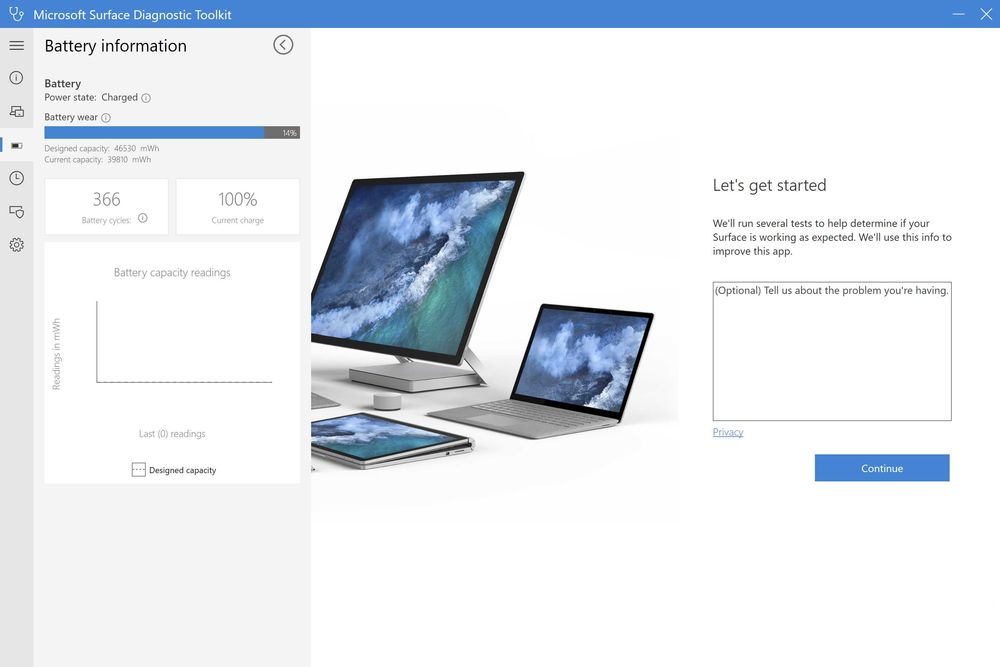Open the hamburger navigation menu

click(17, 45)
